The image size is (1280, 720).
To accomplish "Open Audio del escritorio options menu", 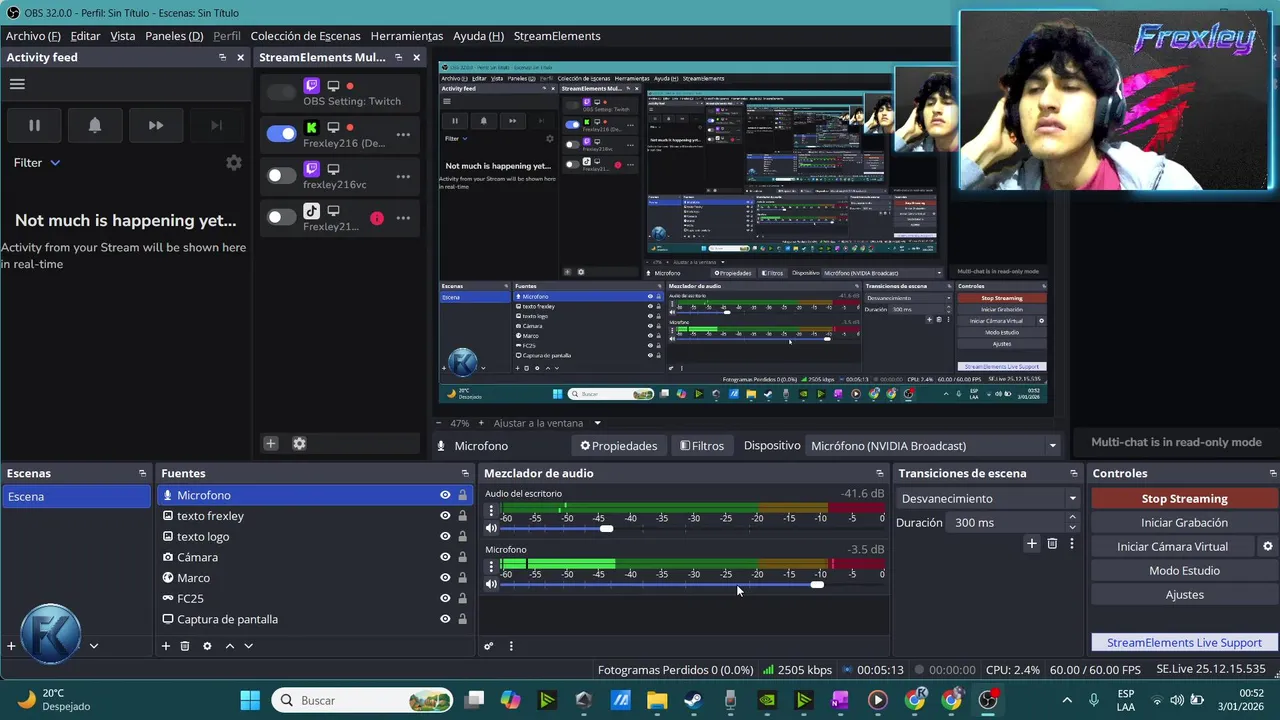I will 491,510.
